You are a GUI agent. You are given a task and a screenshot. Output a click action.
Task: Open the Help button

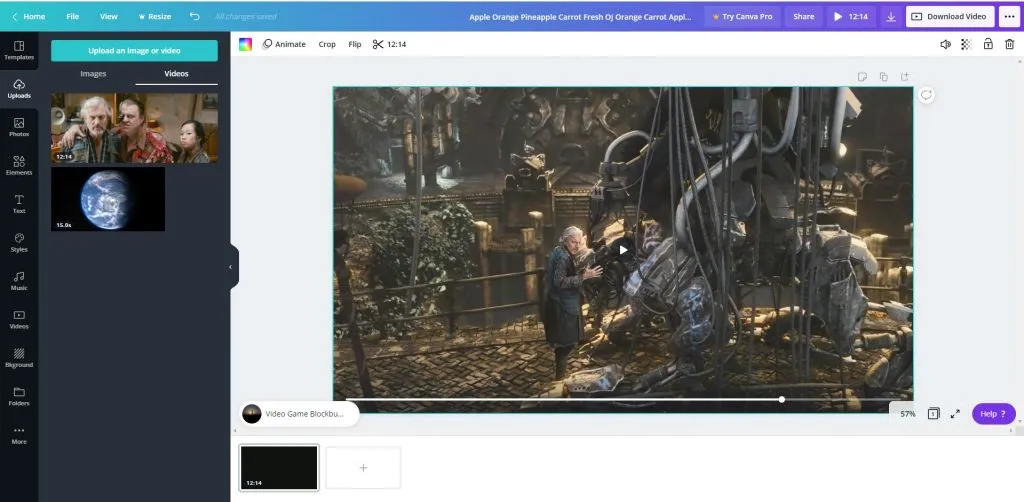(x=993, y=414)
